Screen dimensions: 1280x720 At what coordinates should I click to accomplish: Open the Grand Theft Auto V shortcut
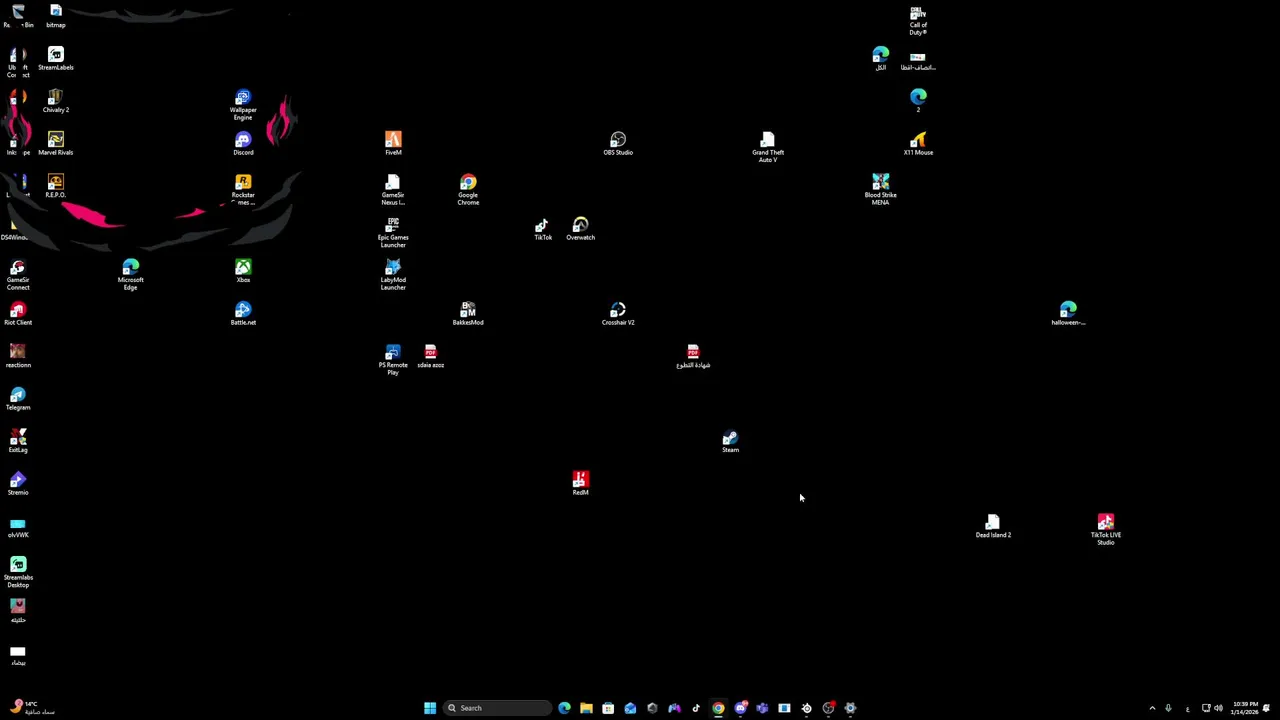tap(768, 147)
